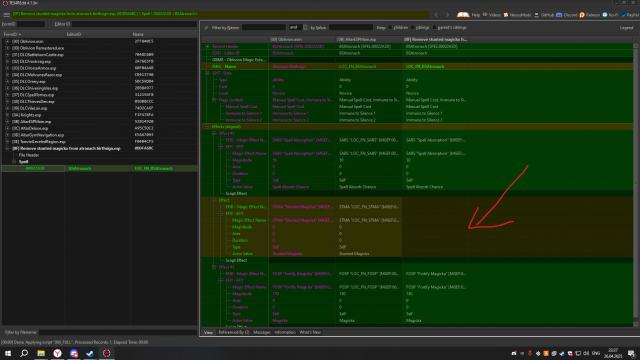The width and height of the screenshot is (640, 360).
Task: Expand the Knights.esp node
Action: tap(7, 115)
